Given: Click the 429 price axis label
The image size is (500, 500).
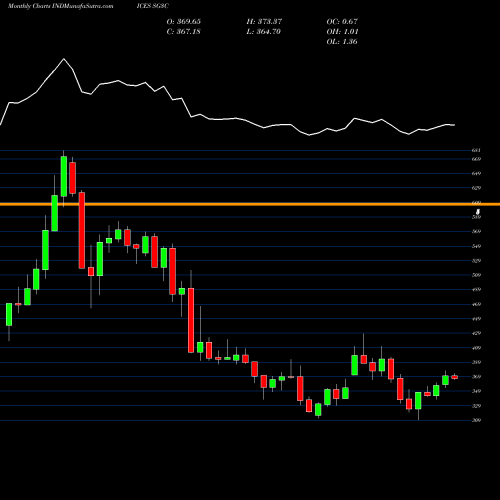Looking at the screenshot, I should coord(476,333).
